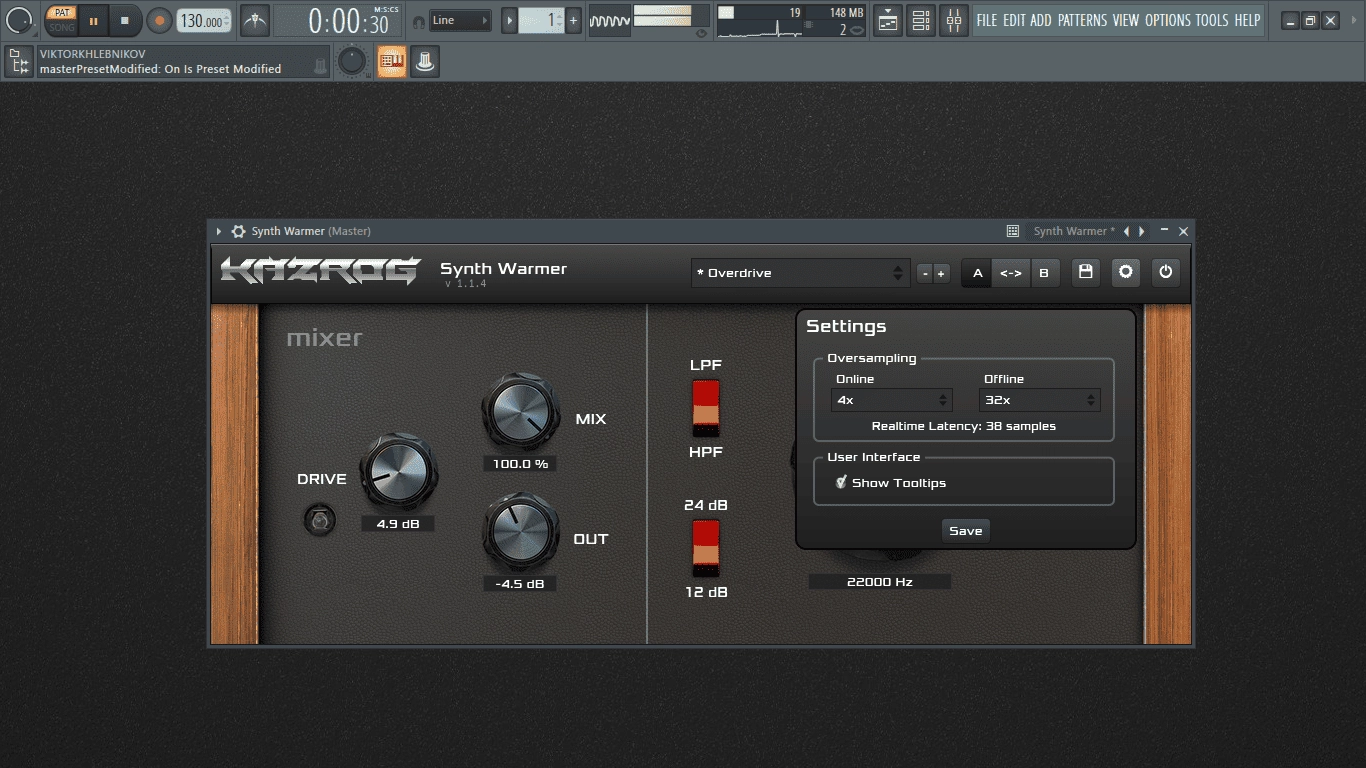Screen dimensions: 1366x768
Task: Open the OPTIONS menu
Action: coord(1168,20)
